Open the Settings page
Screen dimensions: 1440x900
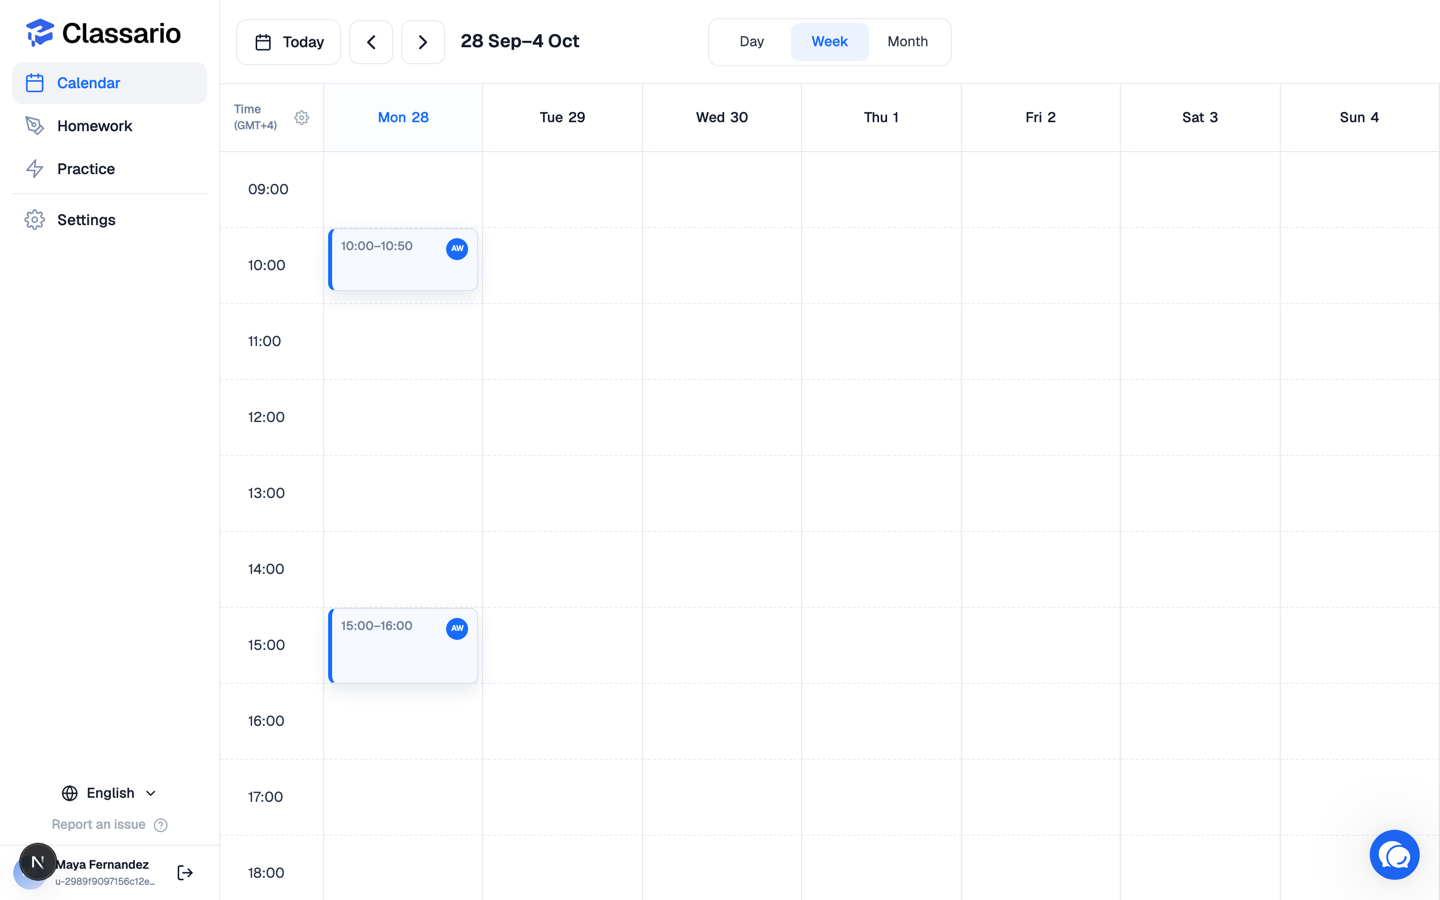110,220
